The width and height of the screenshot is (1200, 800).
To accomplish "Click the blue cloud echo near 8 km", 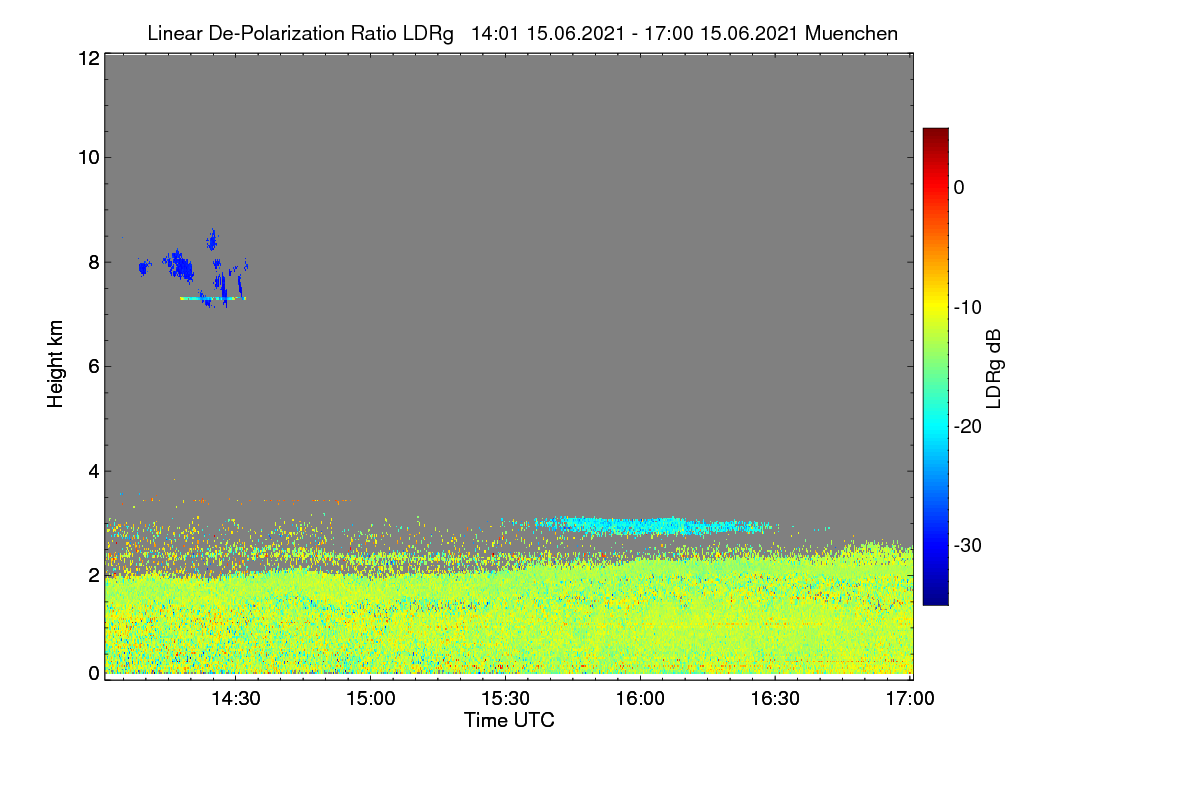I will click(x=180, y=266).
